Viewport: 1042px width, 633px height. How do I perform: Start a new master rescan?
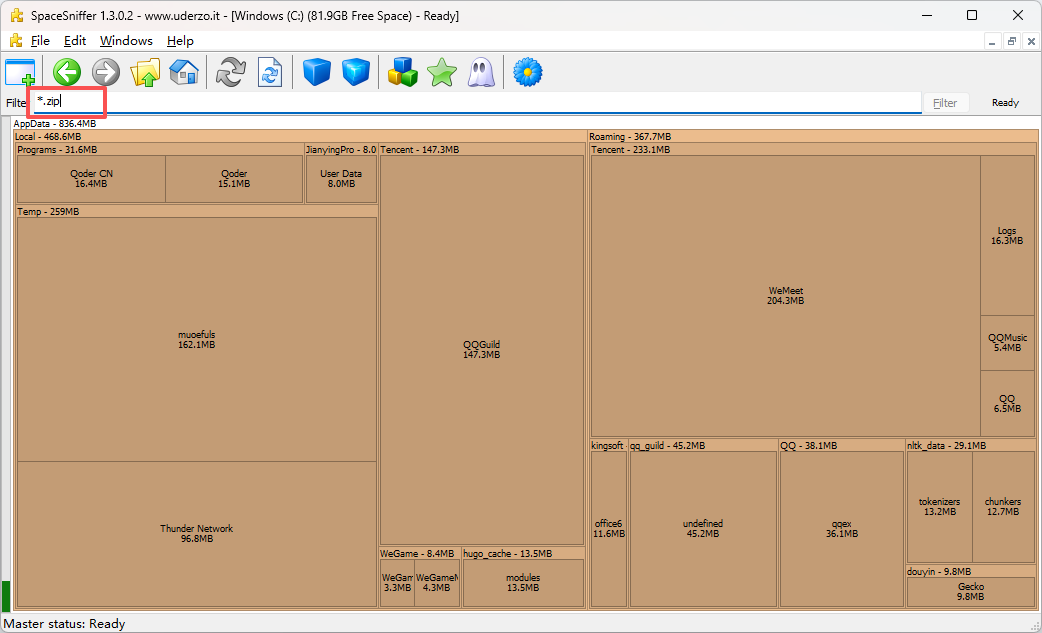pos(231,72)
